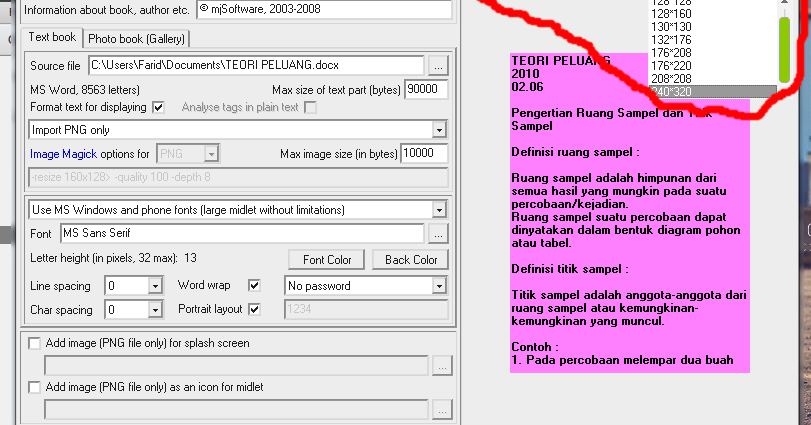The width and height of the screenshot is (811, 425).
Task: Click the green screen-size list scrollbar thumb
Action: [x=785, y=49]
